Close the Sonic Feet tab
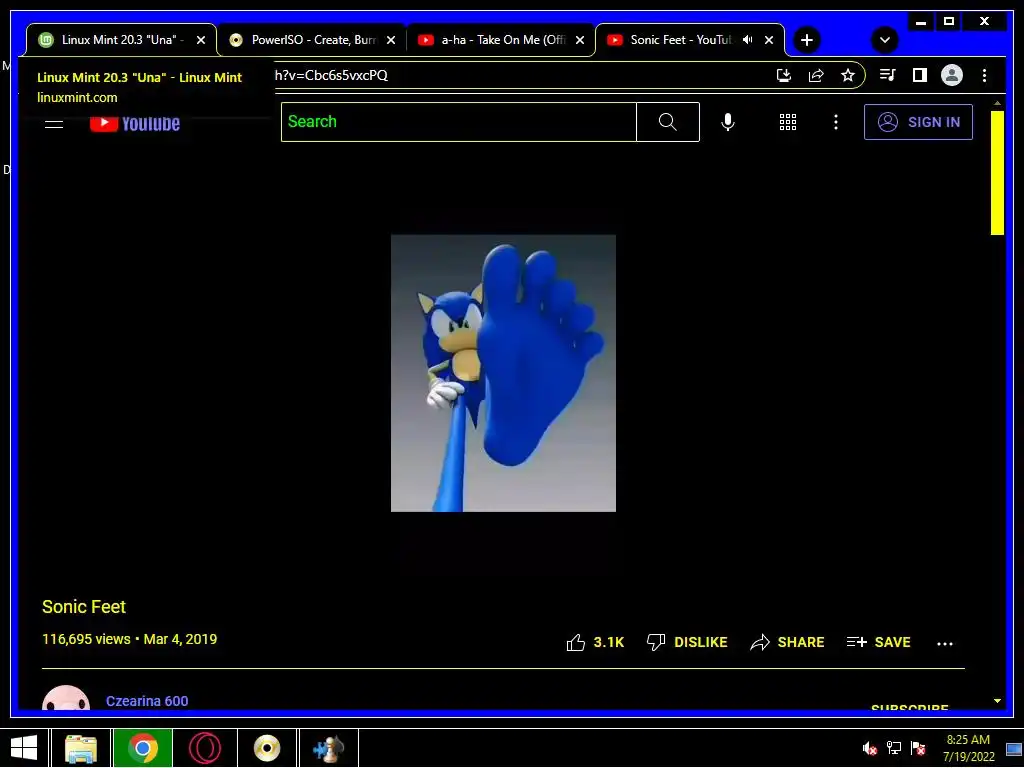Image resolution: width=1024 pixels, height=768 pixels. [769, 40]
